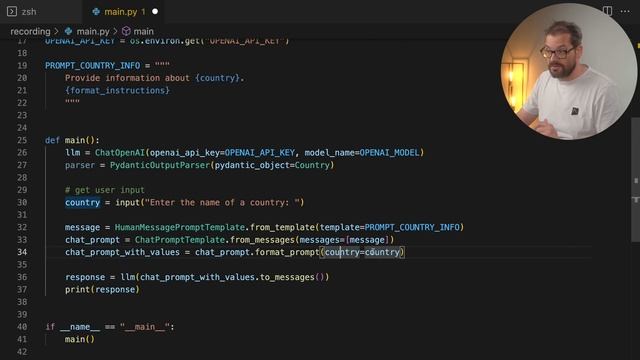The width and height of the screenshot is (640, 360).
Task: Click PROMPT_COUNTRY_INFO on line 19
Action: click(x=93, y=66)
